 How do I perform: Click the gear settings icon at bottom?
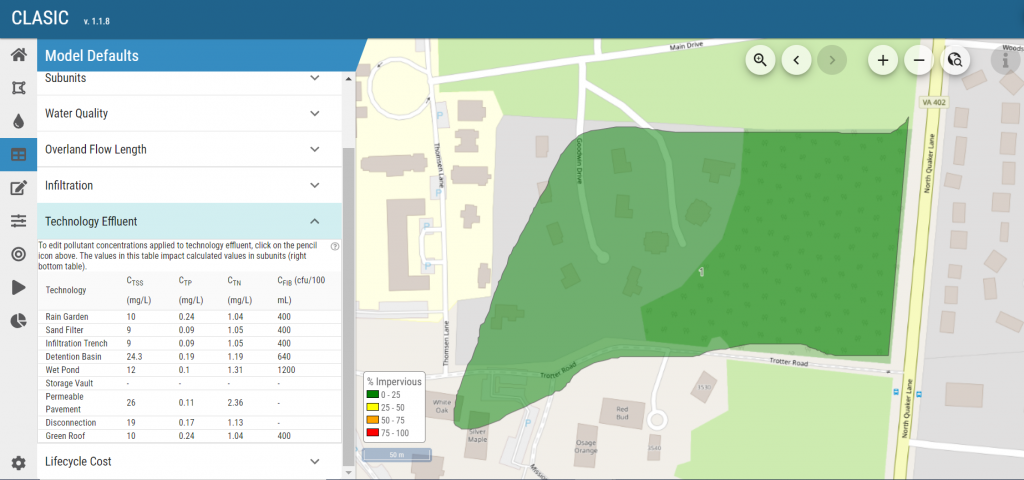pos(18,462)
